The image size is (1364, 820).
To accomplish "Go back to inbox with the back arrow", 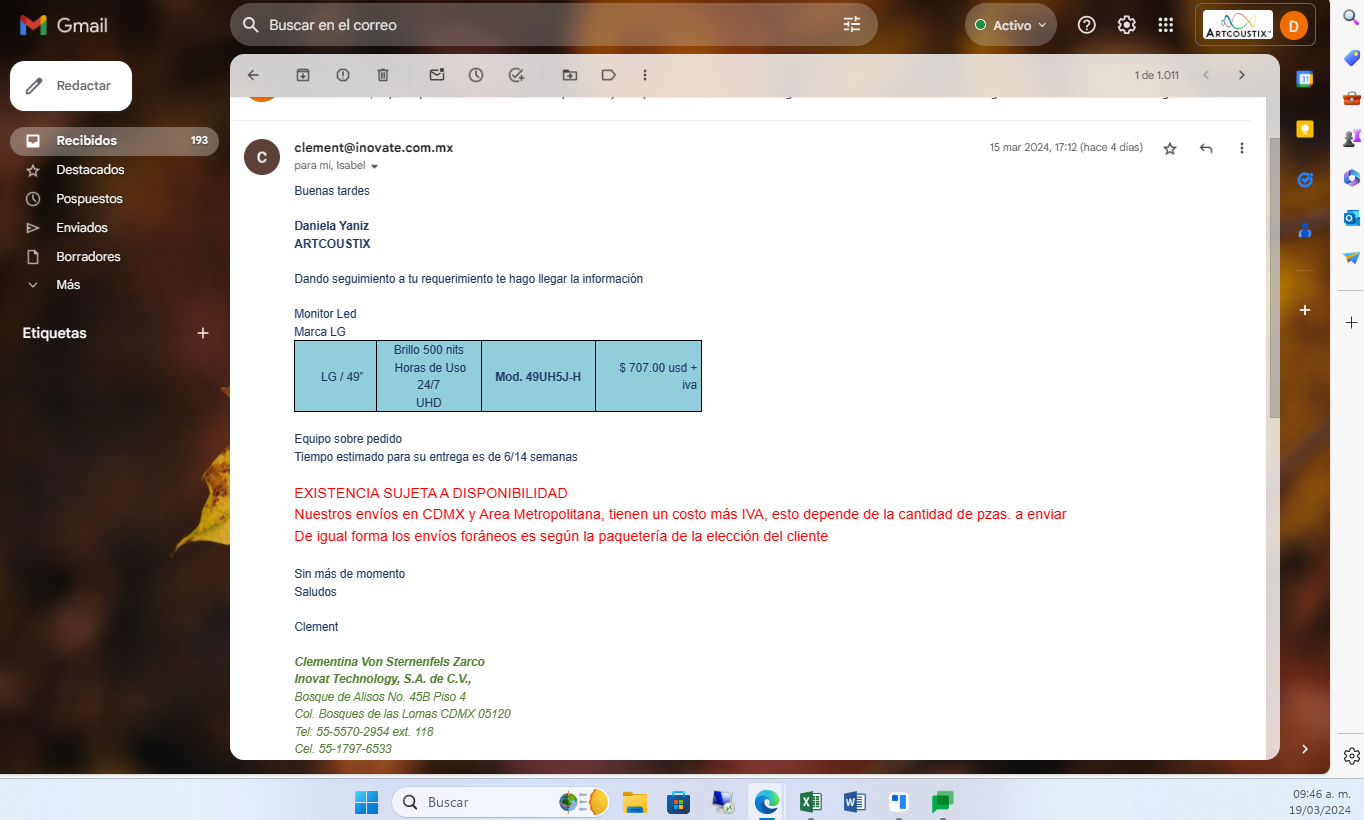I will point(253,75).
